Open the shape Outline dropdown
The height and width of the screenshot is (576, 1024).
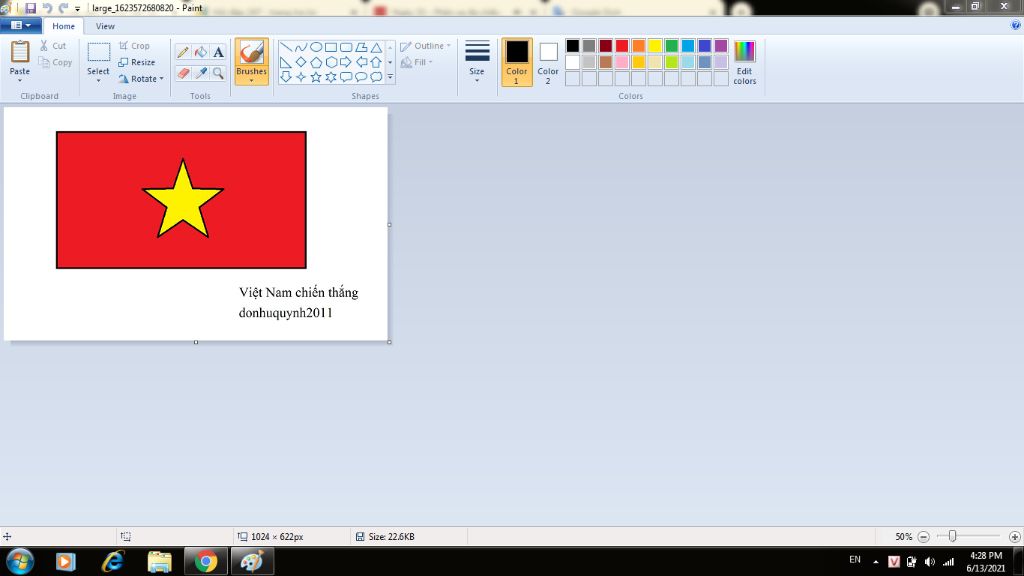(x=425, y=46)
